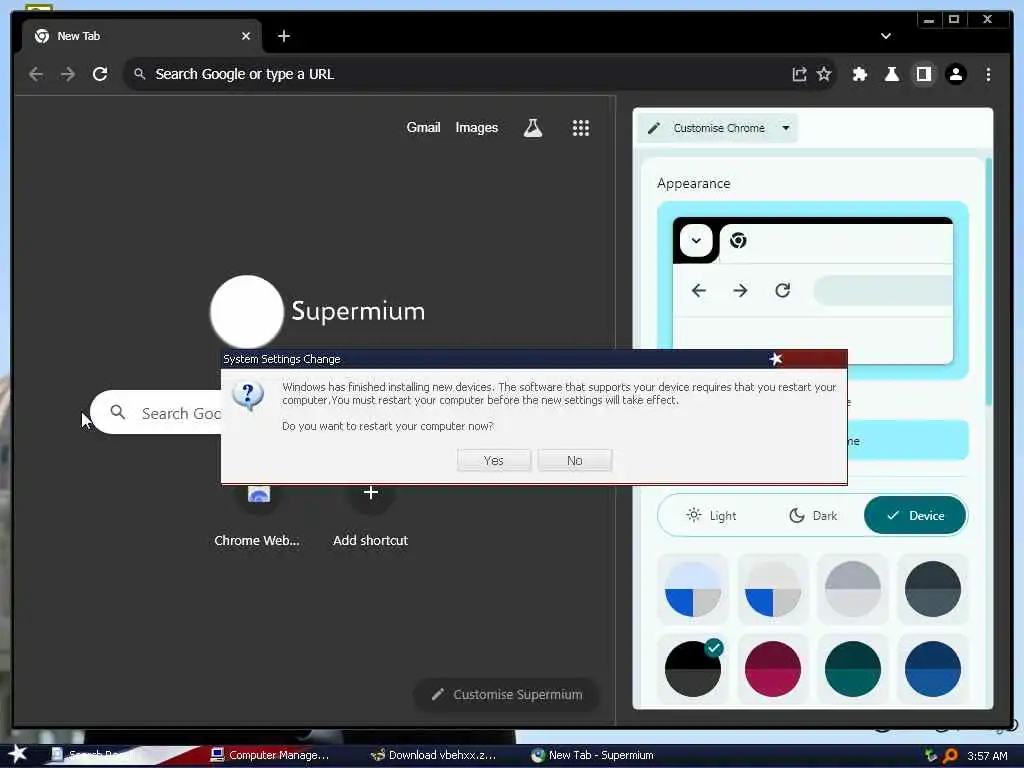Click the question mark icon in the dialog
1024x768 pixels.
(x=248, y=396)
